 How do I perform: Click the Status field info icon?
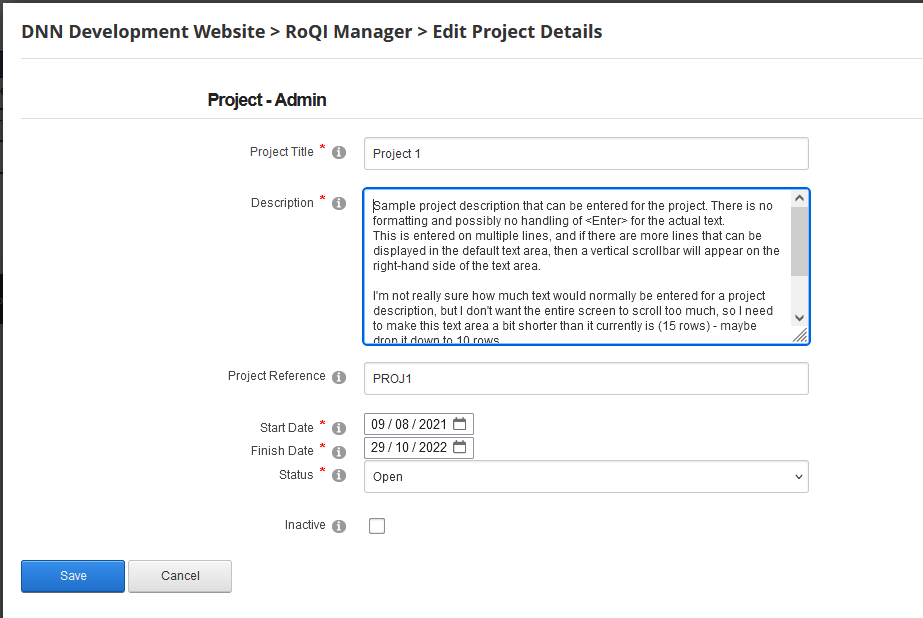pyautogui.click(x=339, y=474)
